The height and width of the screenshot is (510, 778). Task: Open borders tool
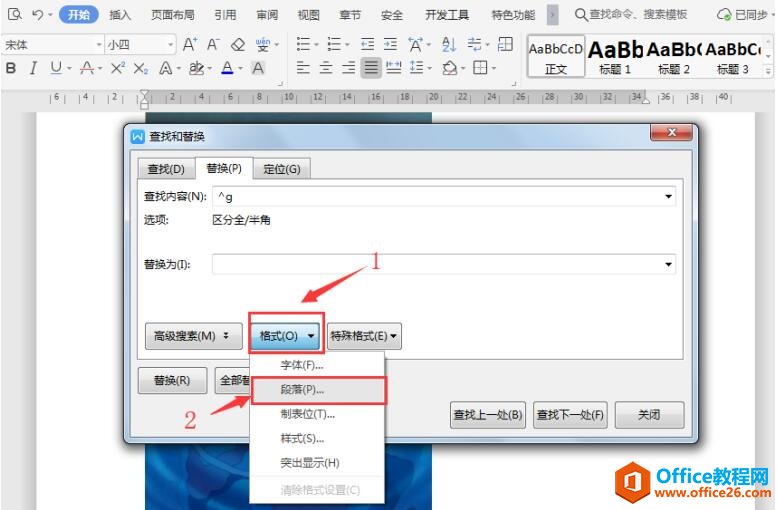click(480, 67)
